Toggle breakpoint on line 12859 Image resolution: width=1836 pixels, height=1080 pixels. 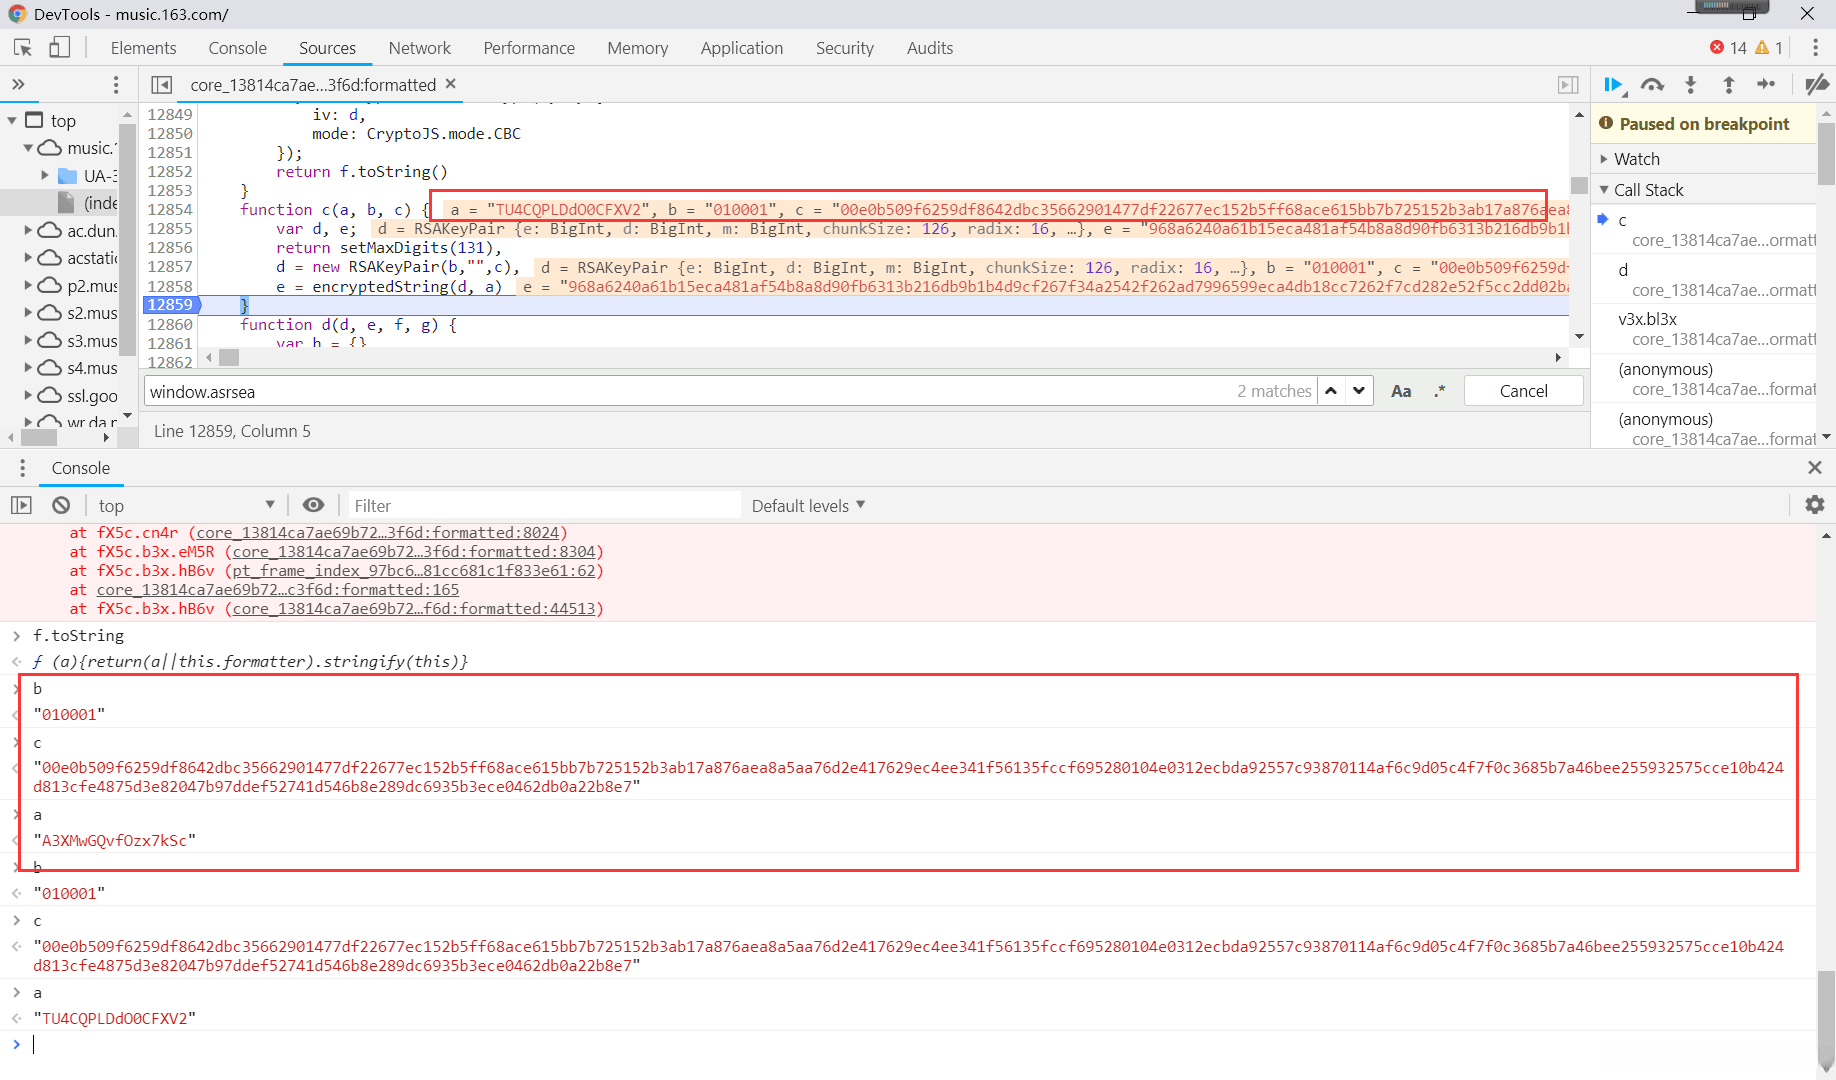[170, 305]
